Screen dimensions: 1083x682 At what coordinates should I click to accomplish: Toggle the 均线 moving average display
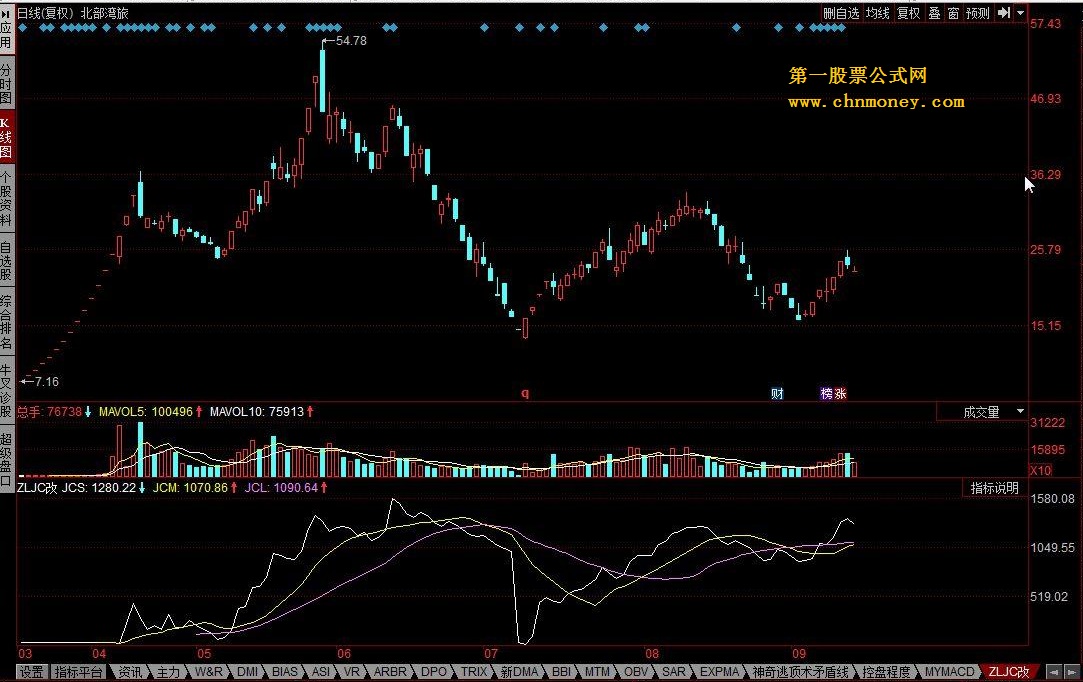click(878, 13)
